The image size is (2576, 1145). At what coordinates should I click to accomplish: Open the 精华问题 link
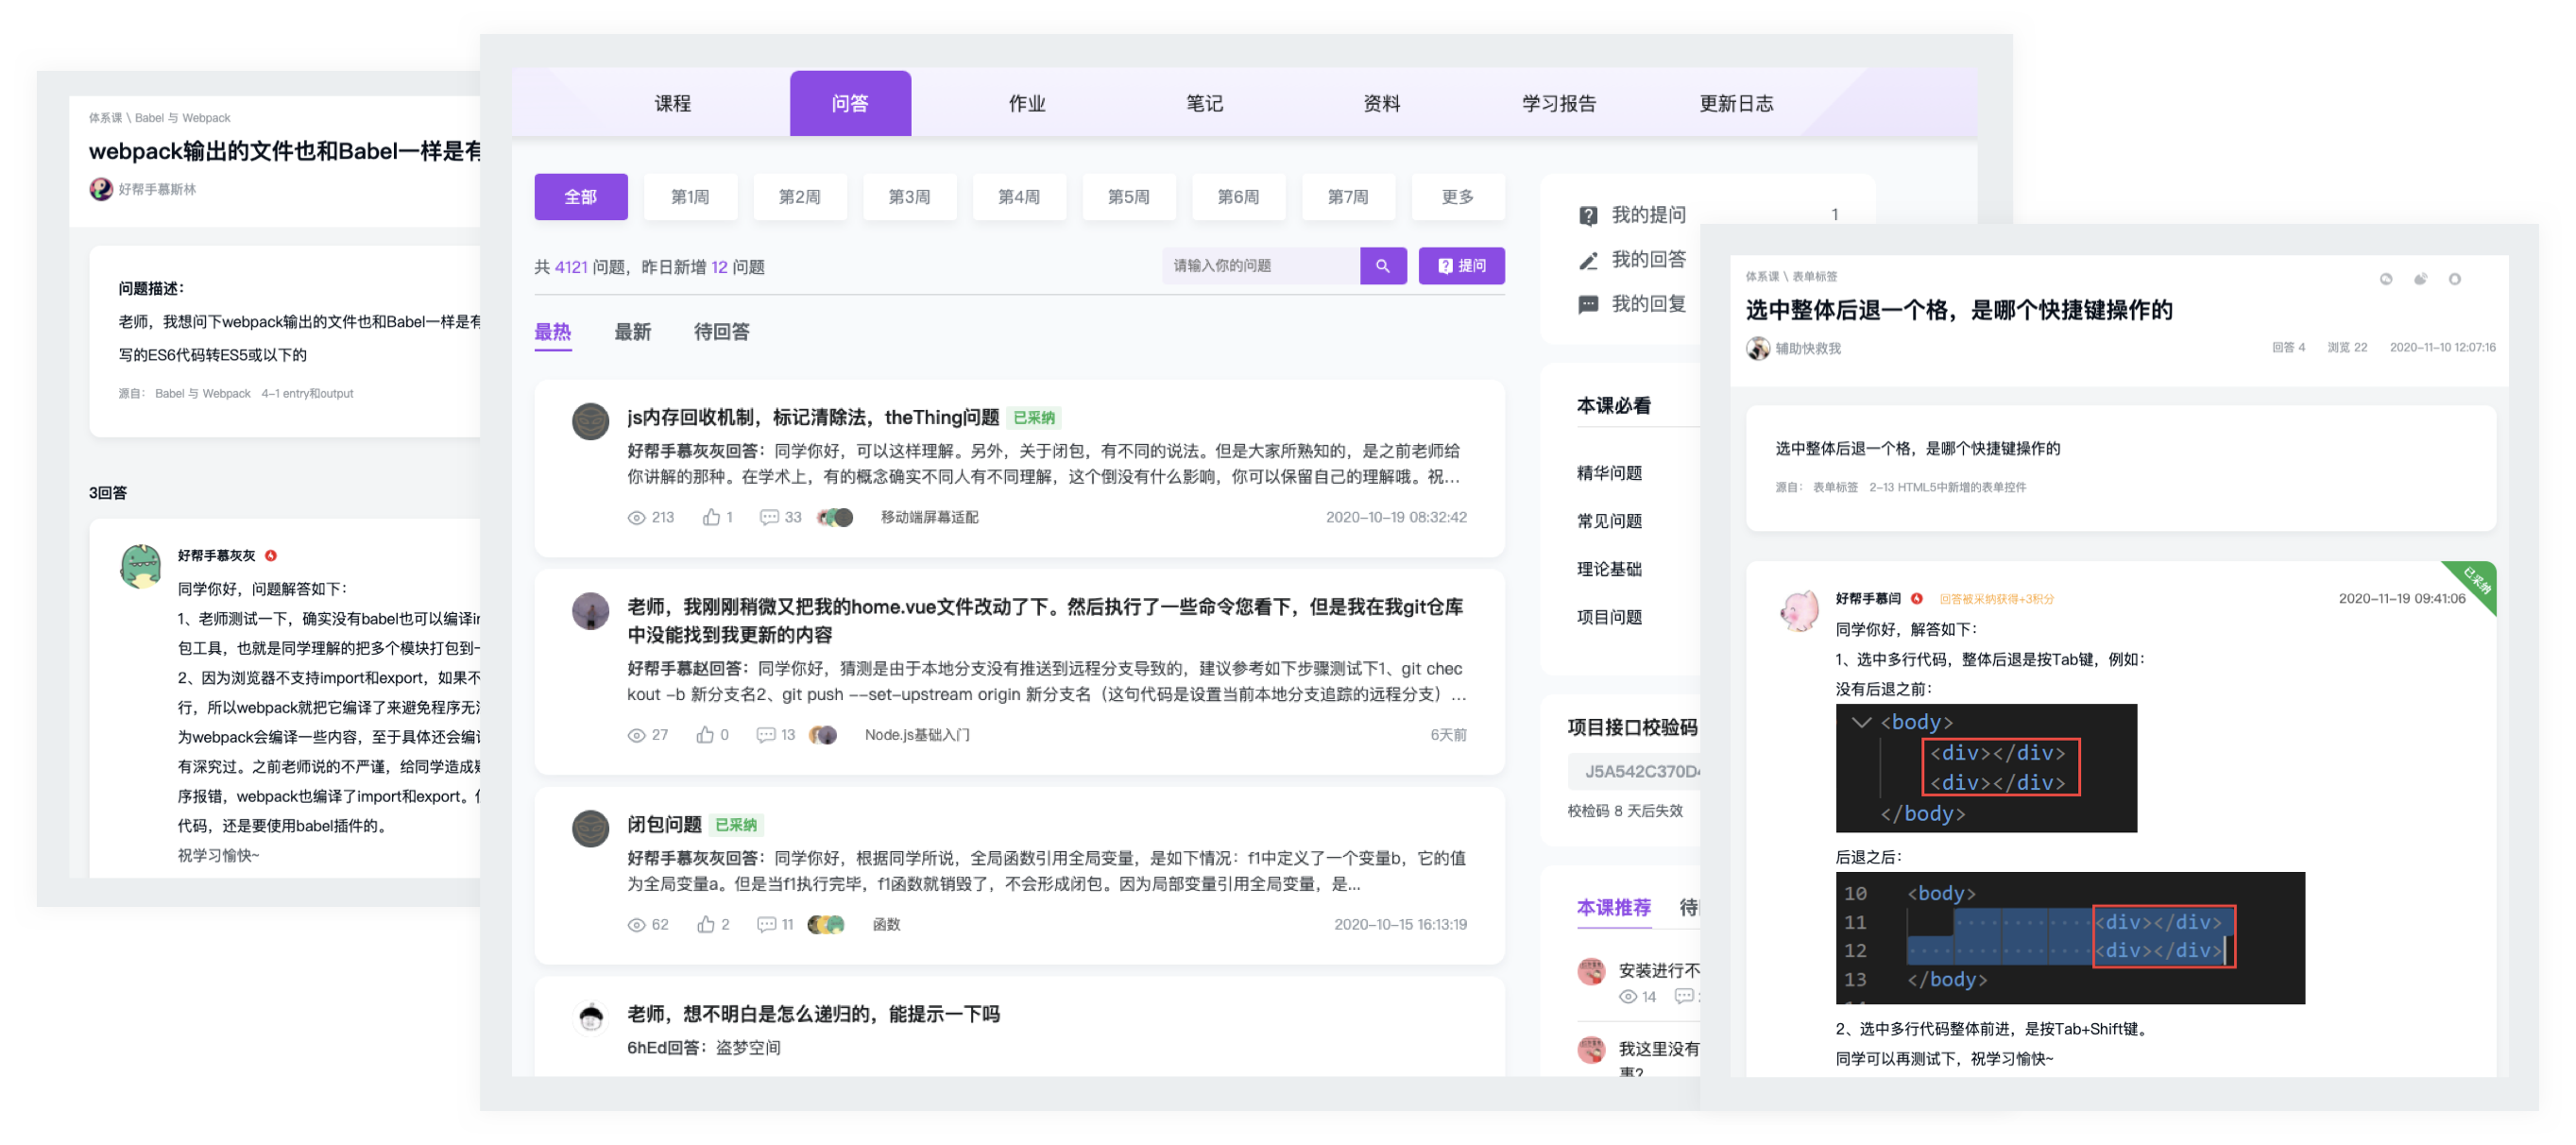click(x=1609, y=473)
